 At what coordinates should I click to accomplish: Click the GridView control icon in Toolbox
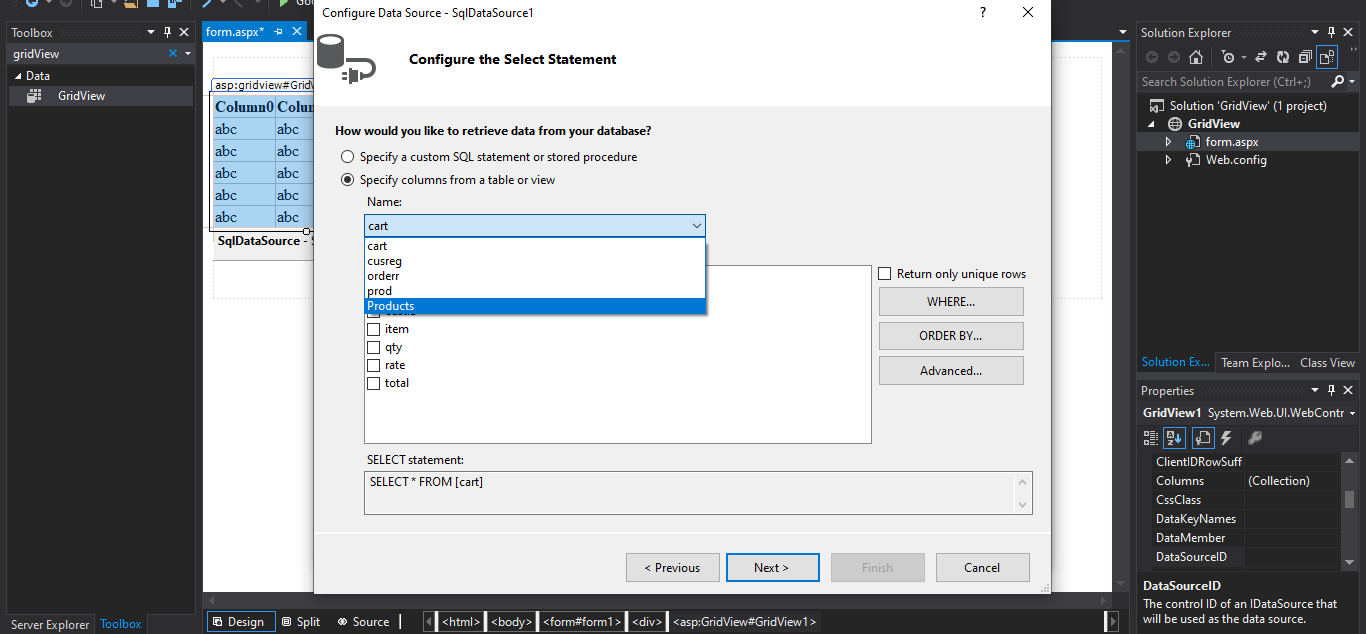pos(34,96)
